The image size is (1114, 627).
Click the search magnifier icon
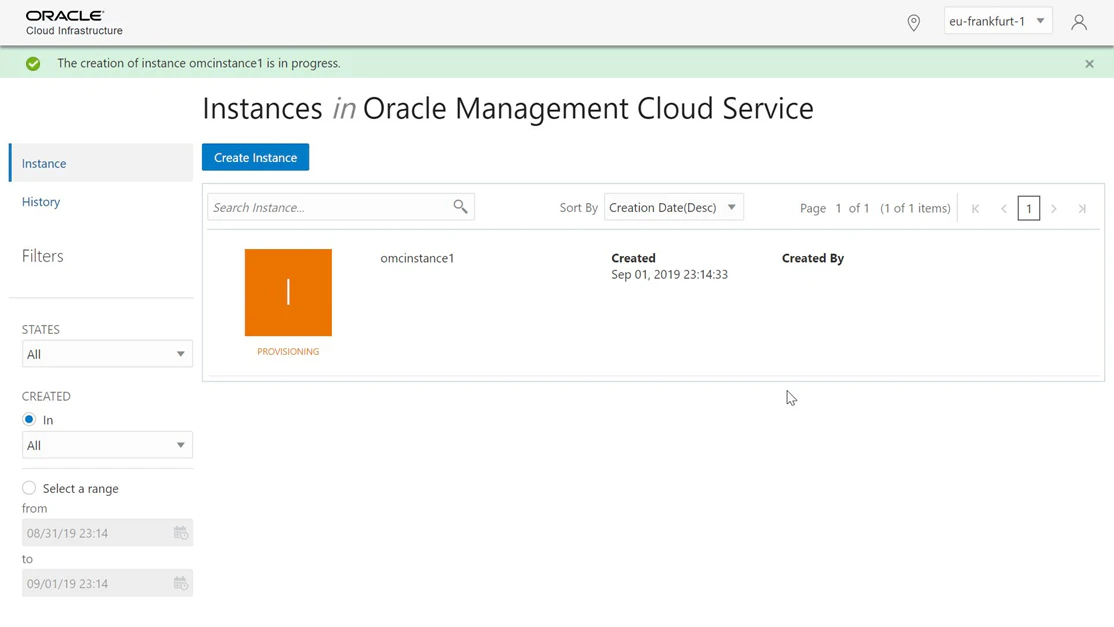tap(460, 207)
